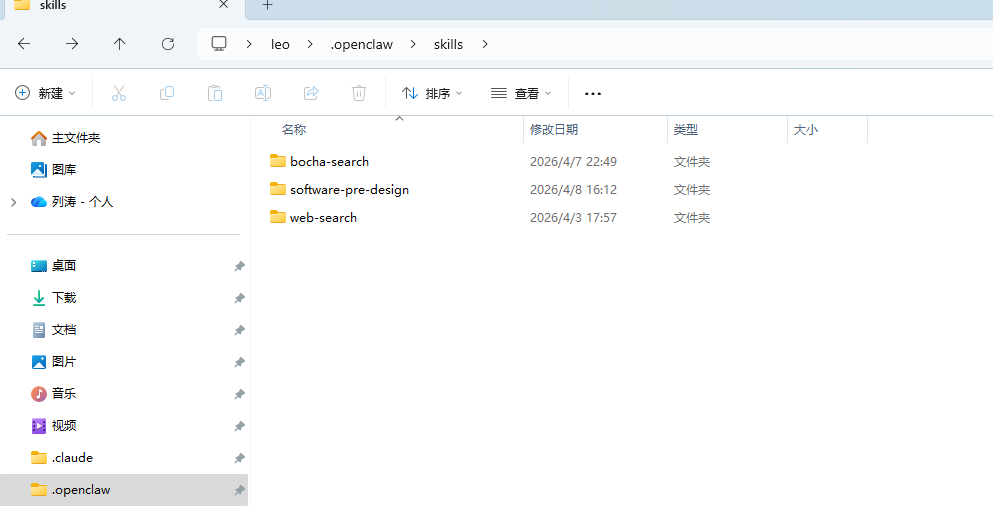This screenshot has width=993, height=507.
Task: Refresh the current folder view
Action: (x=168, y=44)
